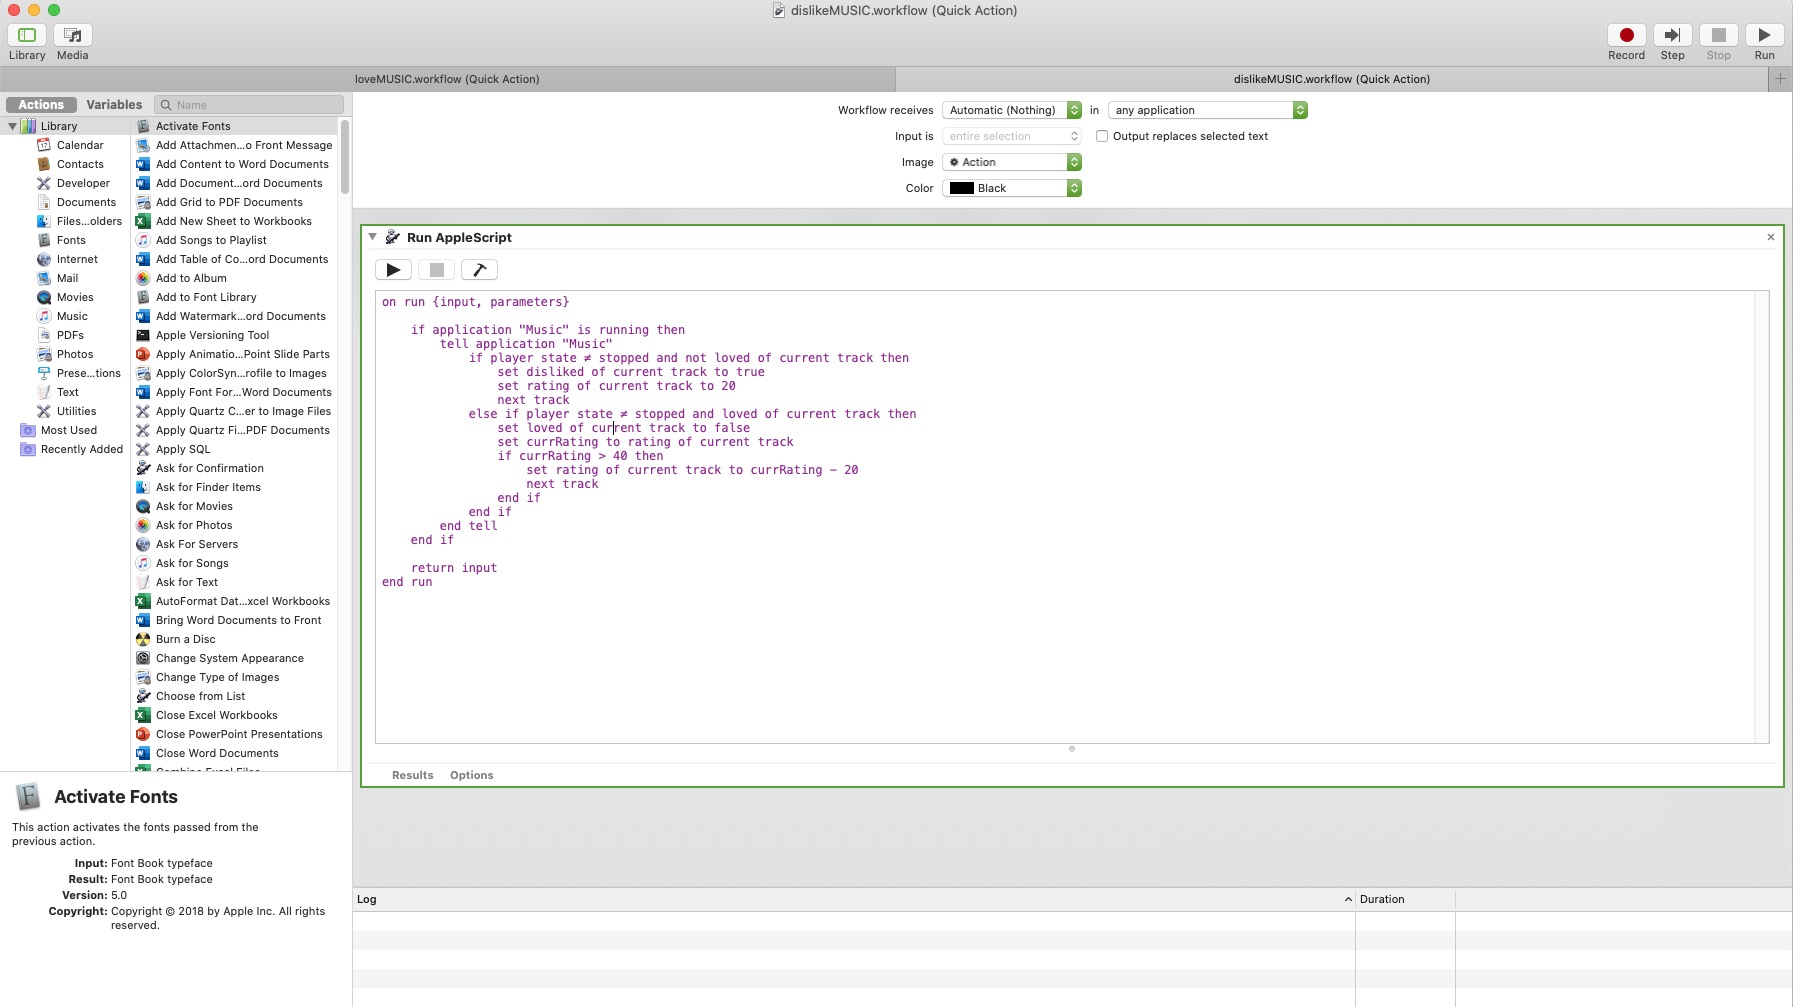Image resolution: width=1793 pixels, height=1007 pixels.
Task: Select the Ask for Text action
Action: coord(186,582)
